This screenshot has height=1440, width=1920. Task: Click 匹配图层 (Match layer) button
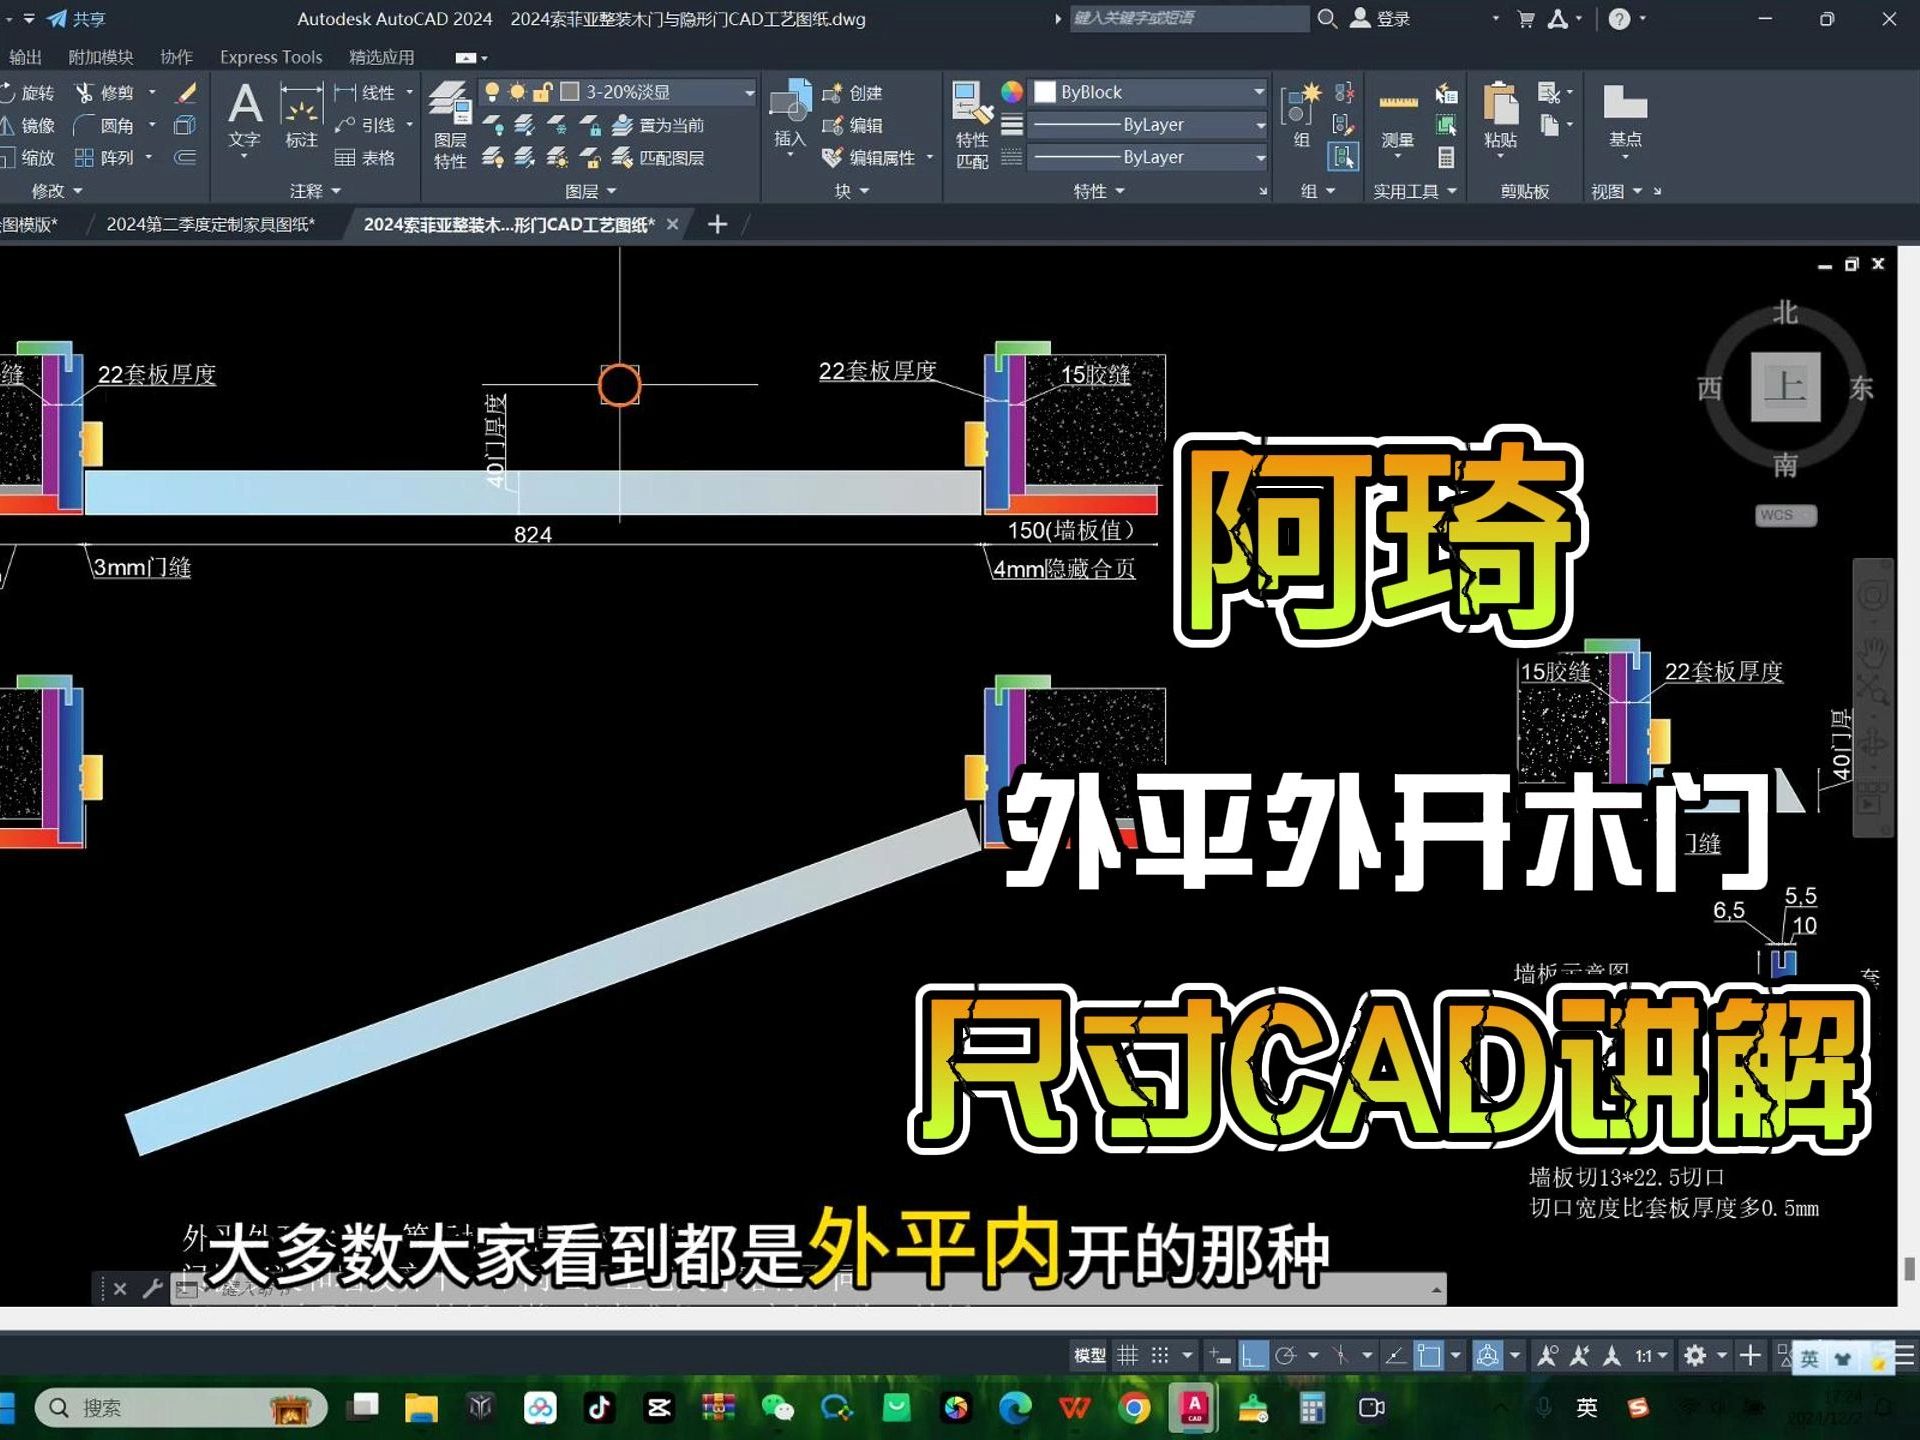(x=658, y=157)
